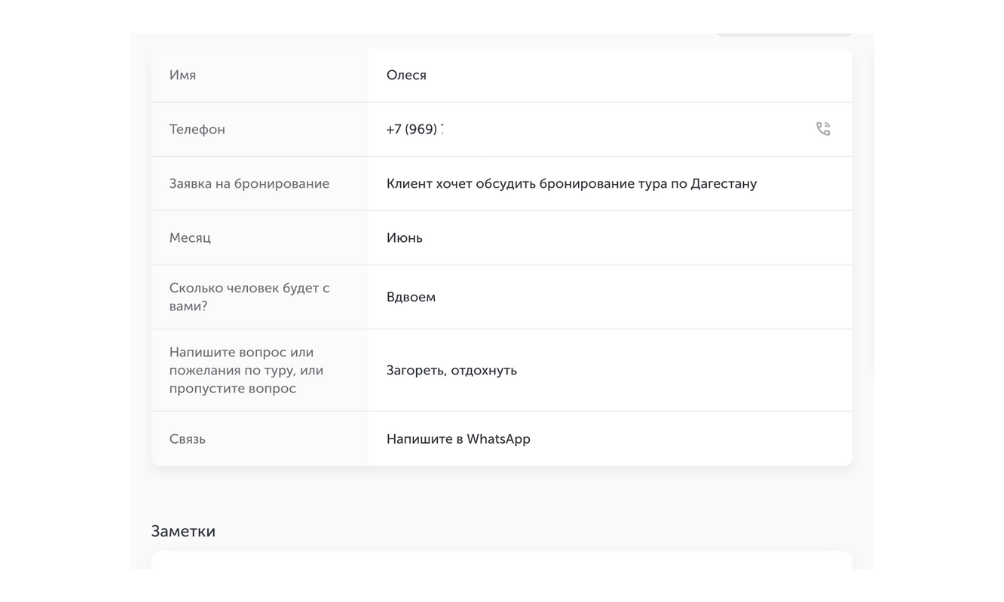
Task: Select the text about booking a Дагестан tour
Action: (571, 184)
